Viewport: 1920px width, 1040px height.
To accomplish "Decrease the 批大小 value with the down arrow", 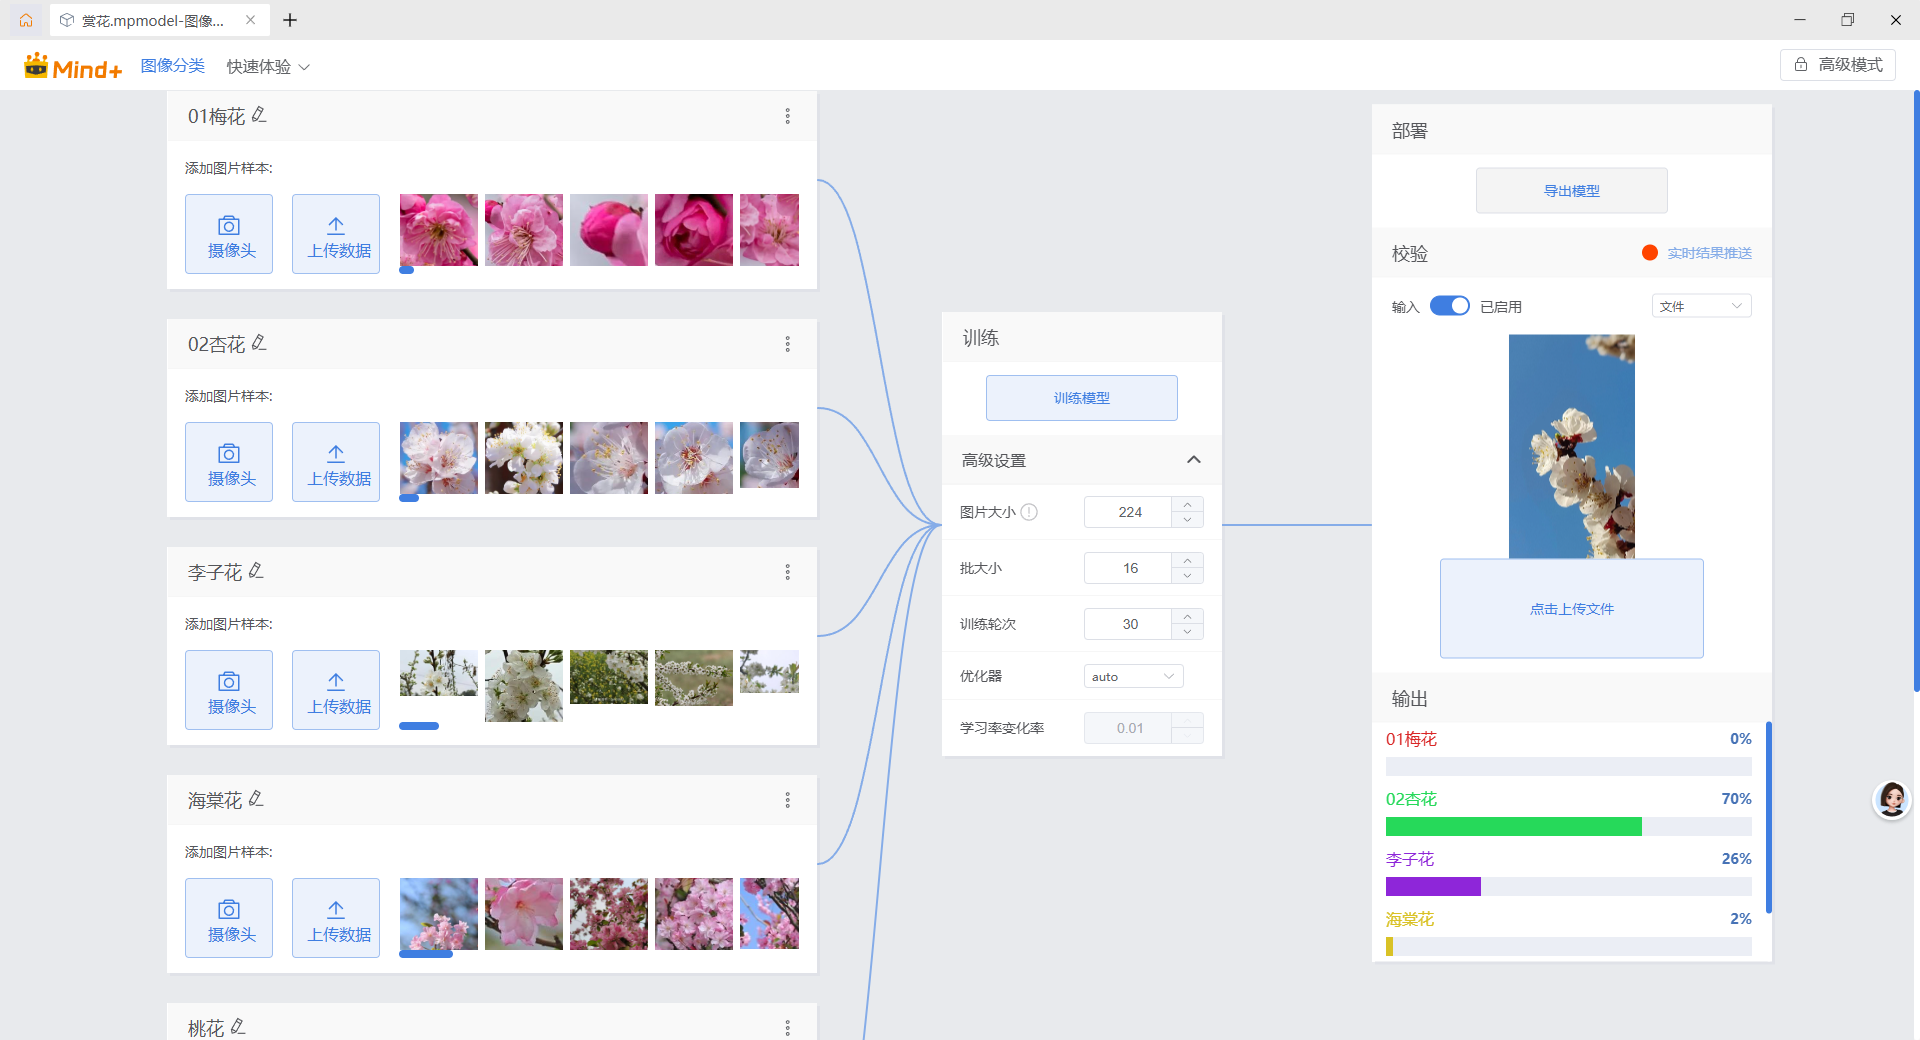I will coord(1187,575).
